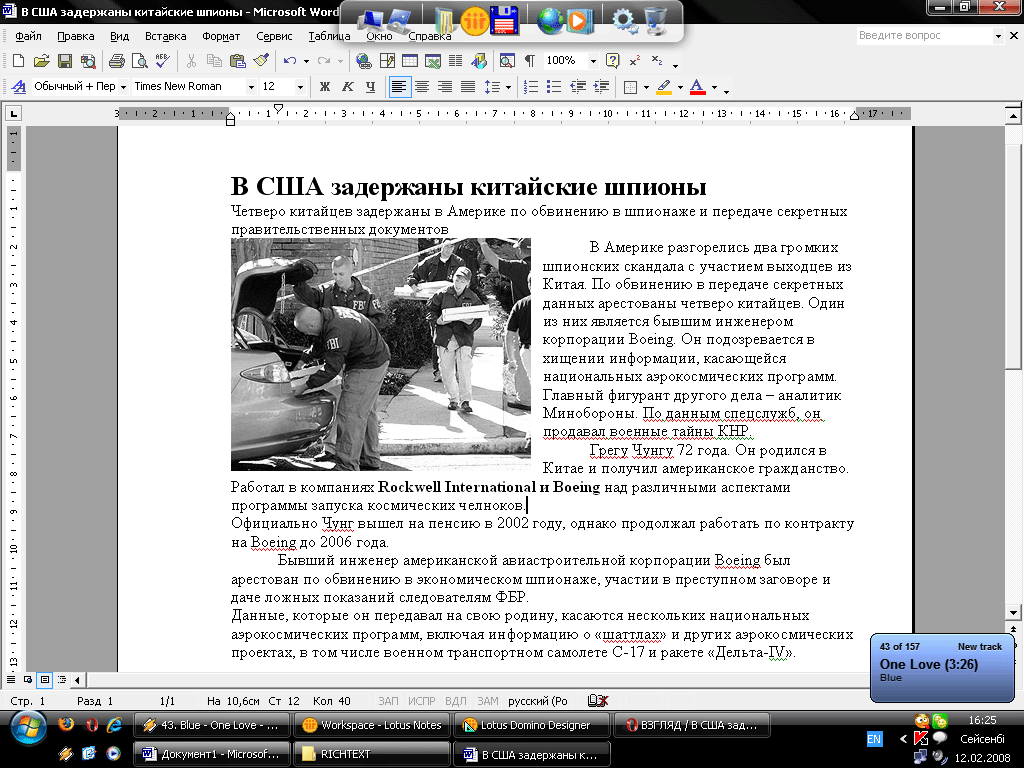This screenshot has width=1024, height=768.
Task: Click the Save icon in toolbar
Action: [64, 61]
